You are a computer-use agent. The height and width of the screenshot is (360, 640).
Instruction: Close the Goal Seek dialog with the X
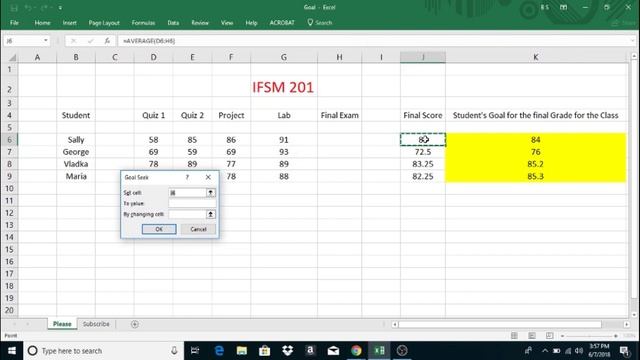(208, 177)
